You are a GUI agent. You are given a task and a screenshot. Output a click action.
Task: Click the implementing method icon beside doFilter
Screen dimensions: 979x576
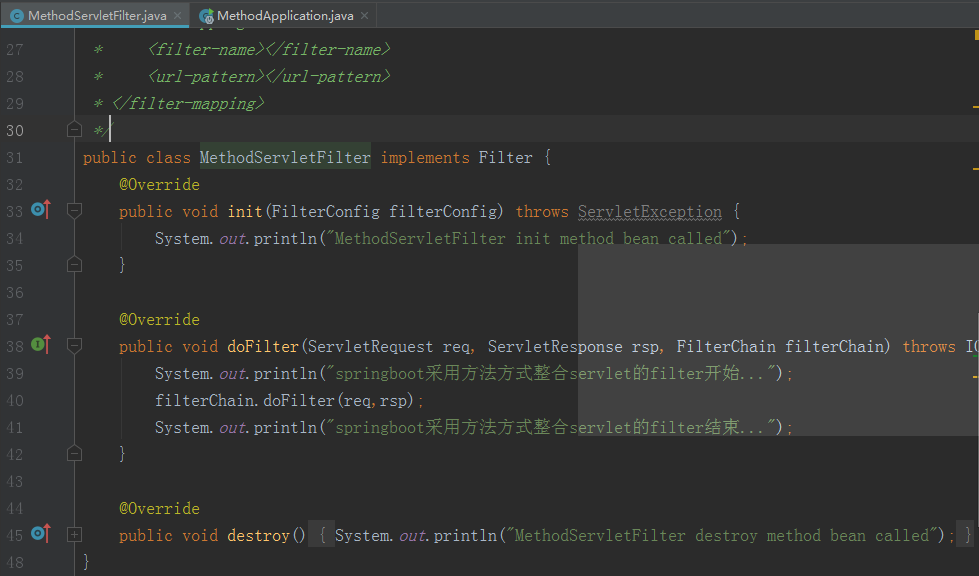[x=38, y=345]
